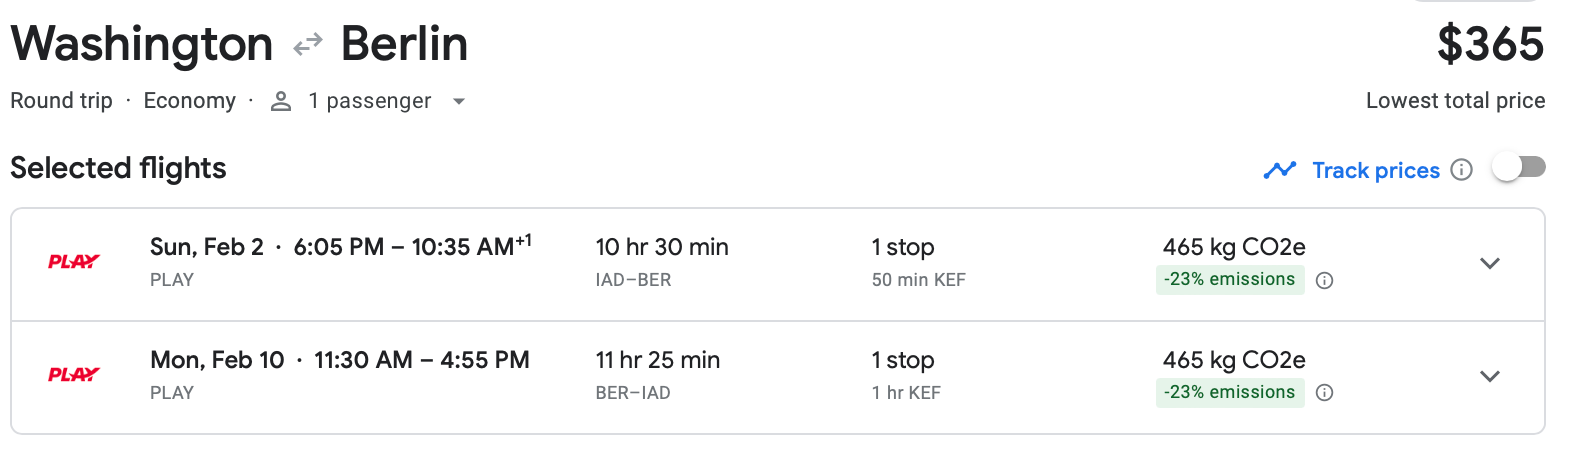Click the 1 passenger label
The width and height of the screenshot is (1570, 452).
tap(369, 101)
